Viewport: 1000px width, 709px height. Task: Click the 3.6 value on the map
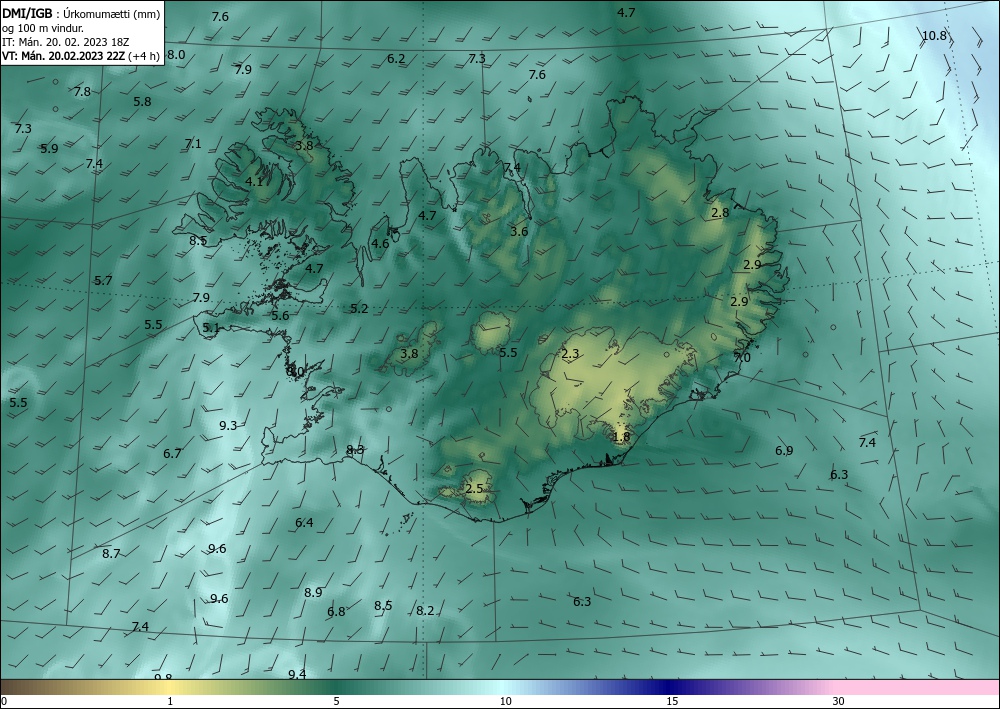click(x=519, y=231)
